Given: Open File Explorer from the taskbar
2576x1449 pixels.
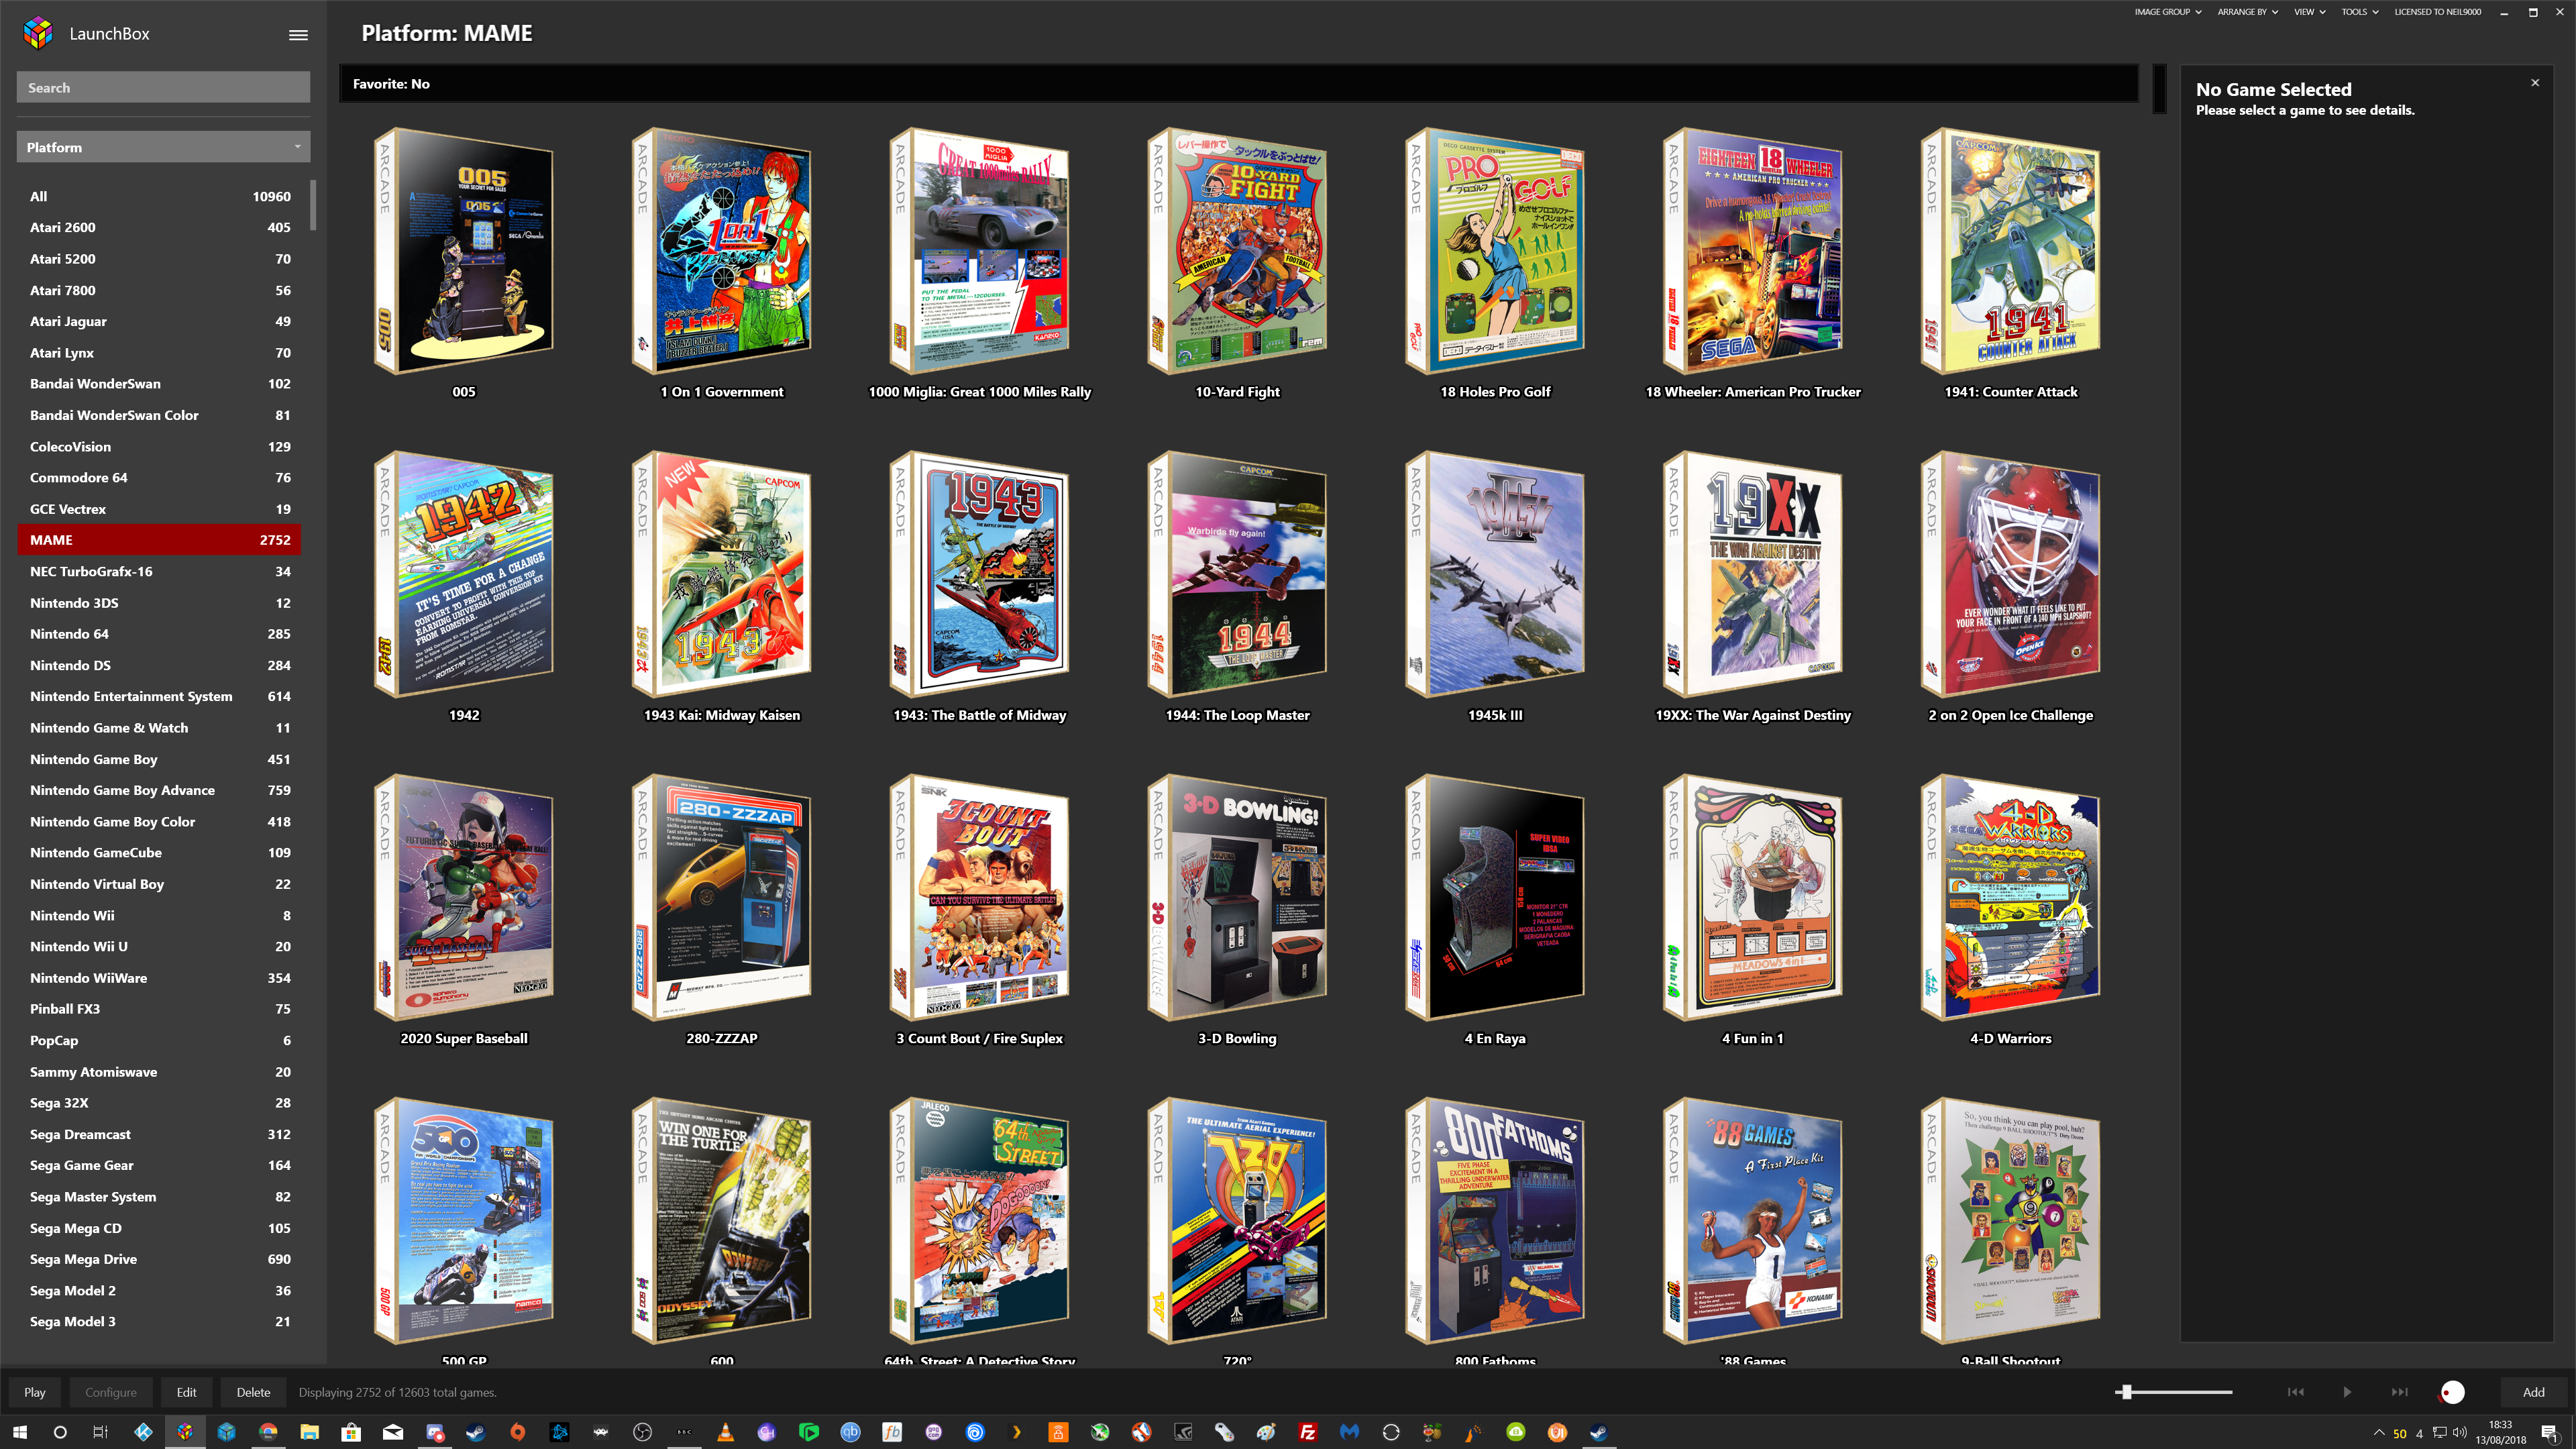Looking at the screenshot, I should [x=309, y=1432].
